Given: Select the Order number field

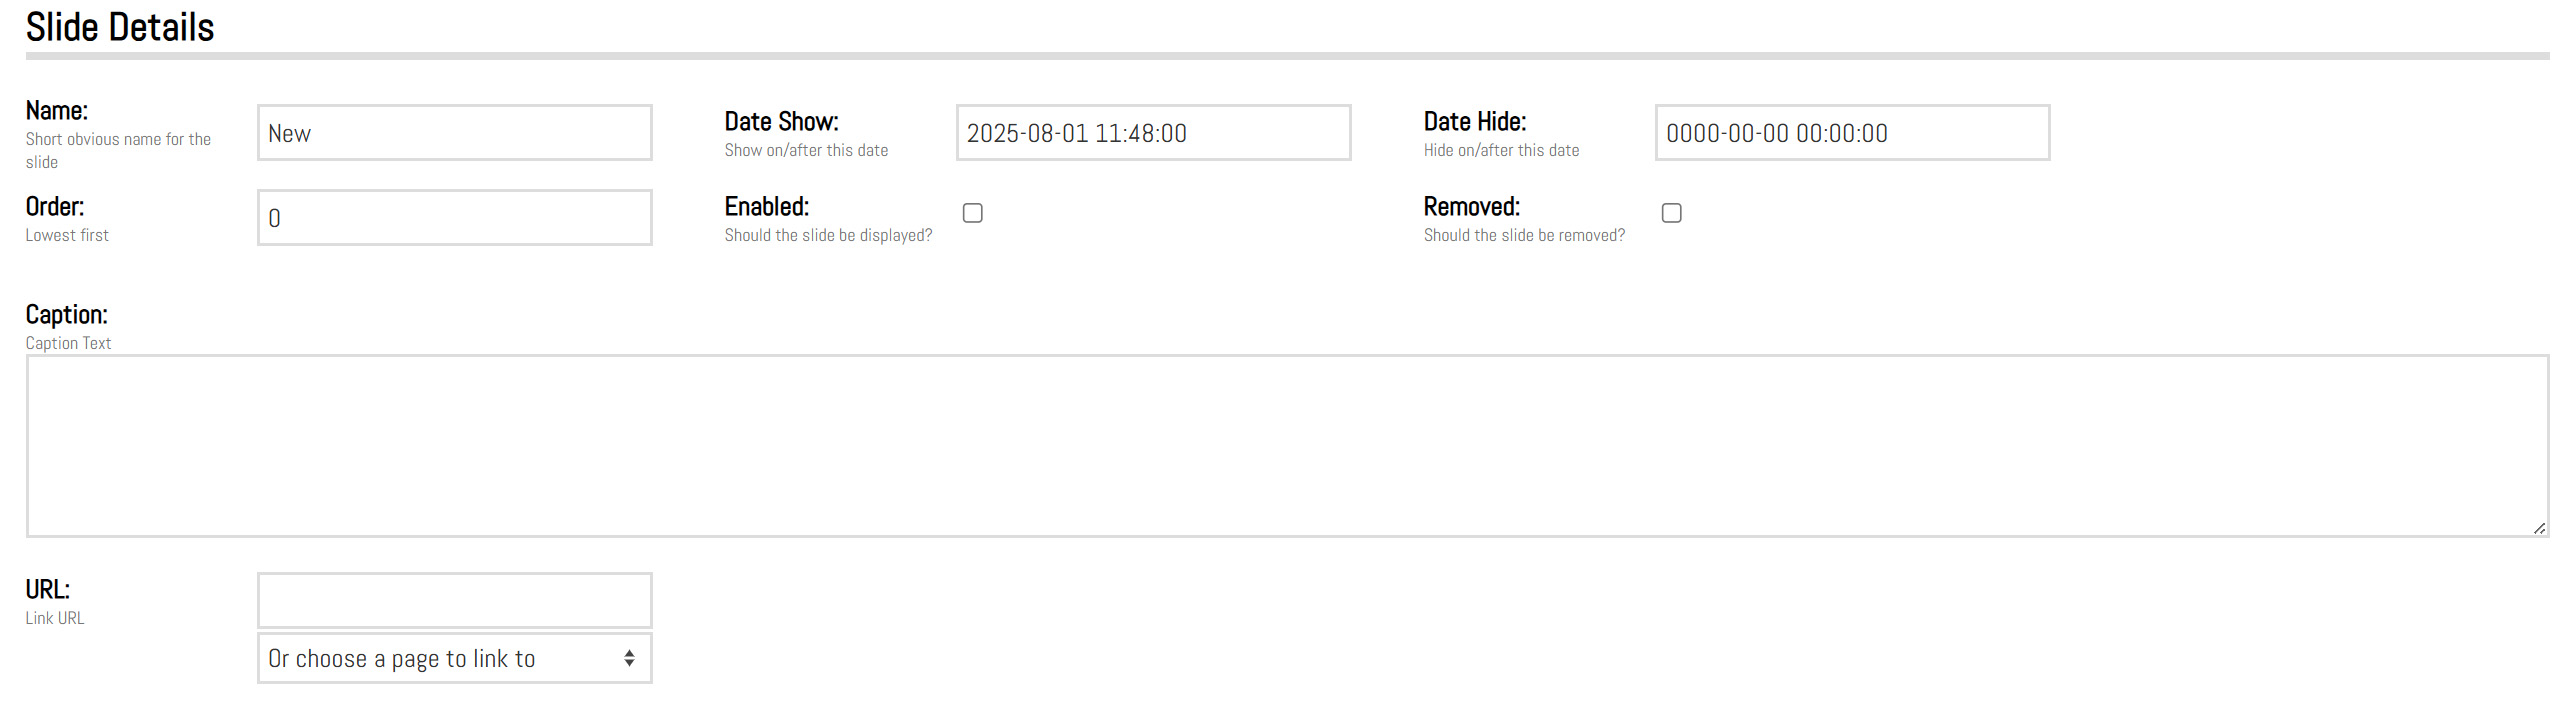Looking at the screenshot, I should point(454,218).
